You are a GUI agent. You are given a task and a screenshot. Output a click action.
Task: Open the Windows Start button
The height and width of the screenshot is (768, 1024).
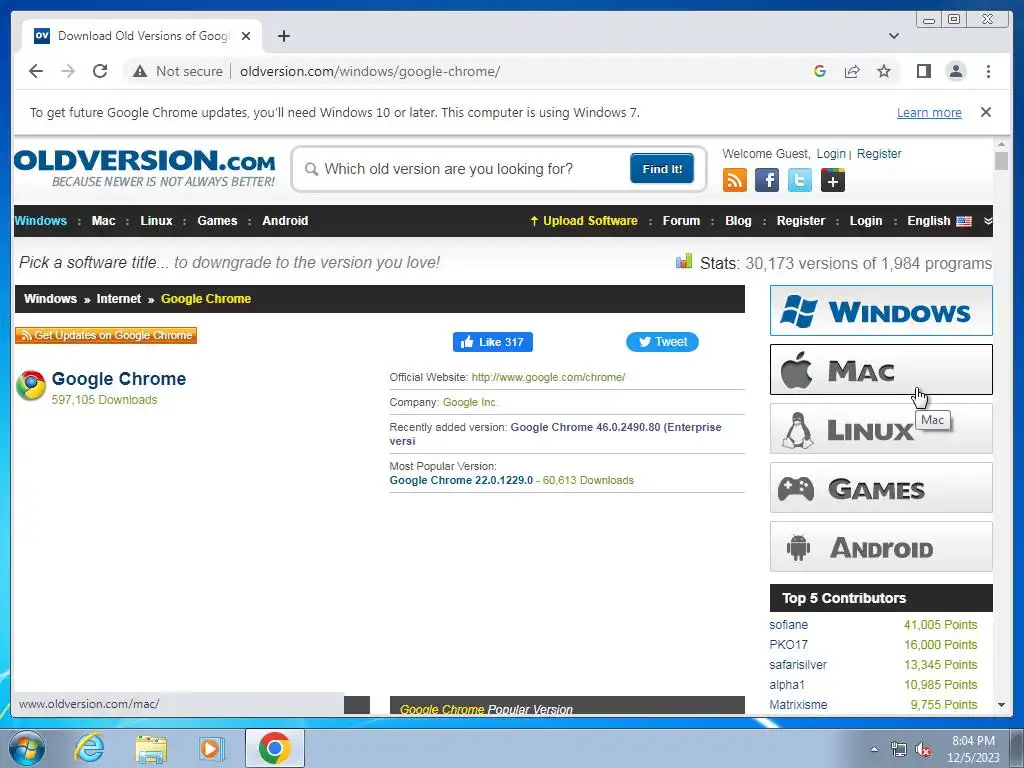[x=27, y=748]
